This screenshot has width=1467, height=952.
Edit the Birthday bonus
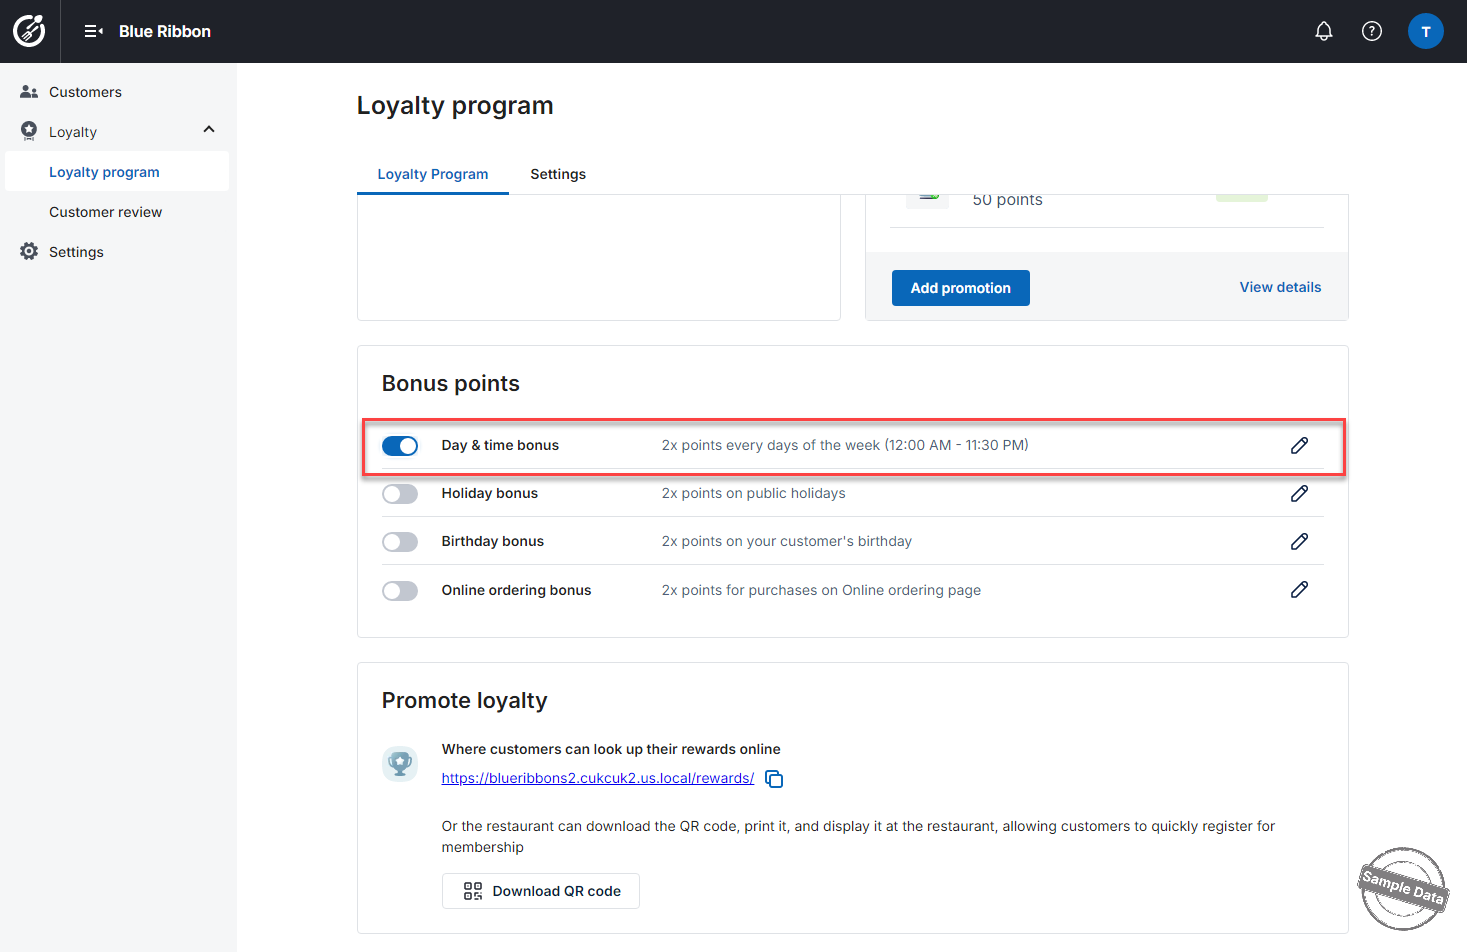coord(1299,541)
